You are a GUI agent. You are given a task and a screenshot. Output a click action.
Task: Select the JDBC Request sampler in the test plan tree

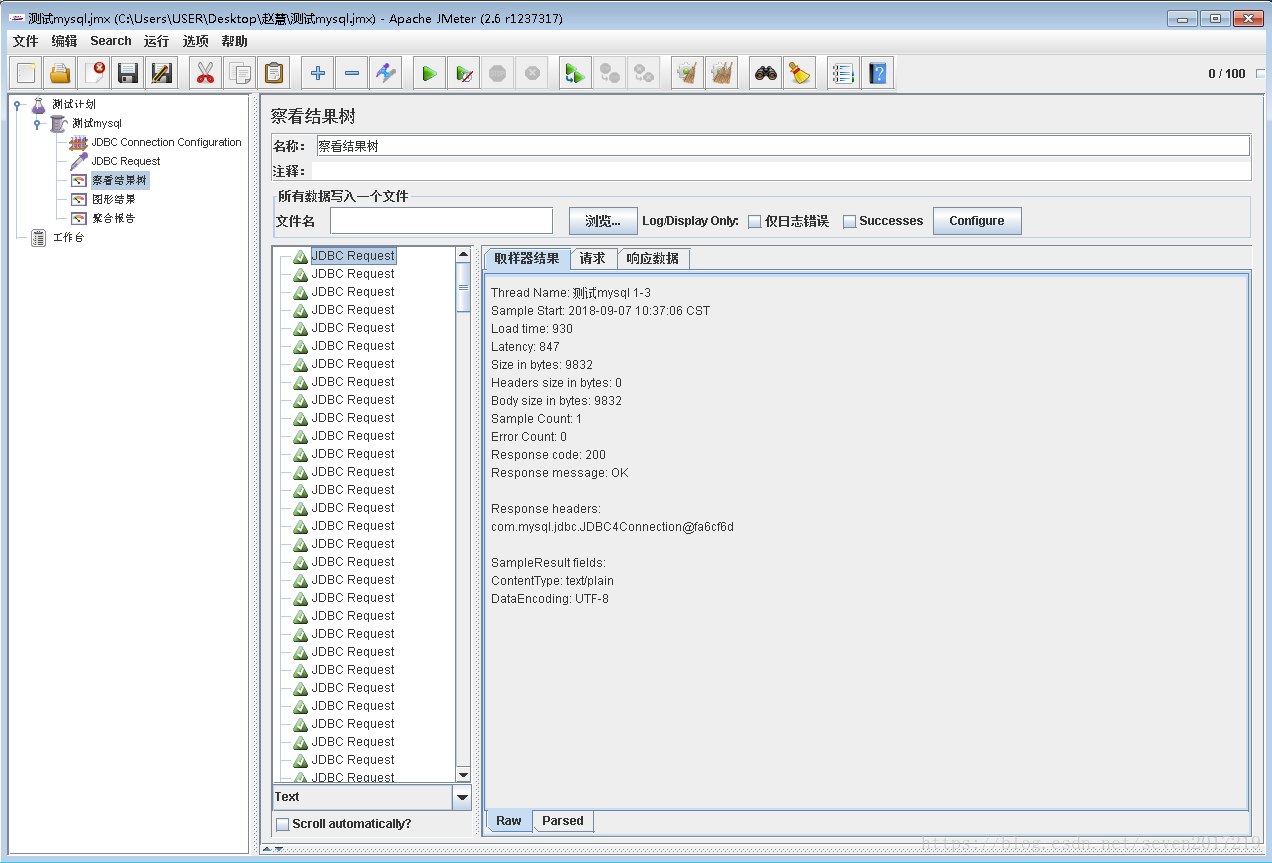(x=125, y=161)
